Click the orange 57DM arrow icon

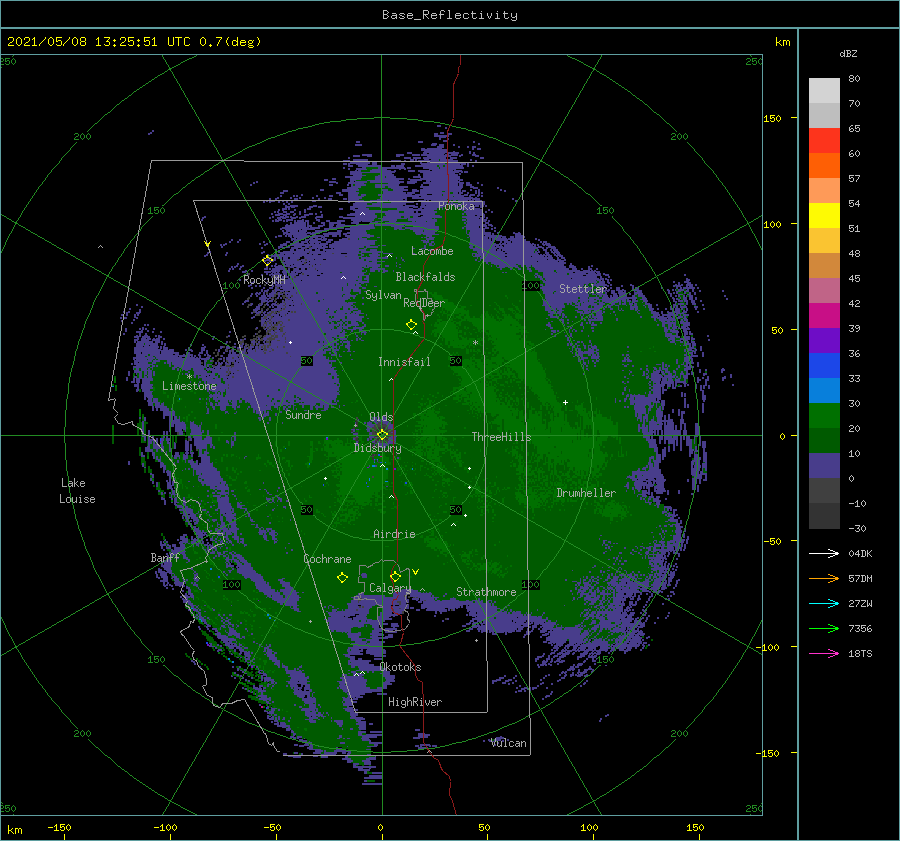coord(824,579)
